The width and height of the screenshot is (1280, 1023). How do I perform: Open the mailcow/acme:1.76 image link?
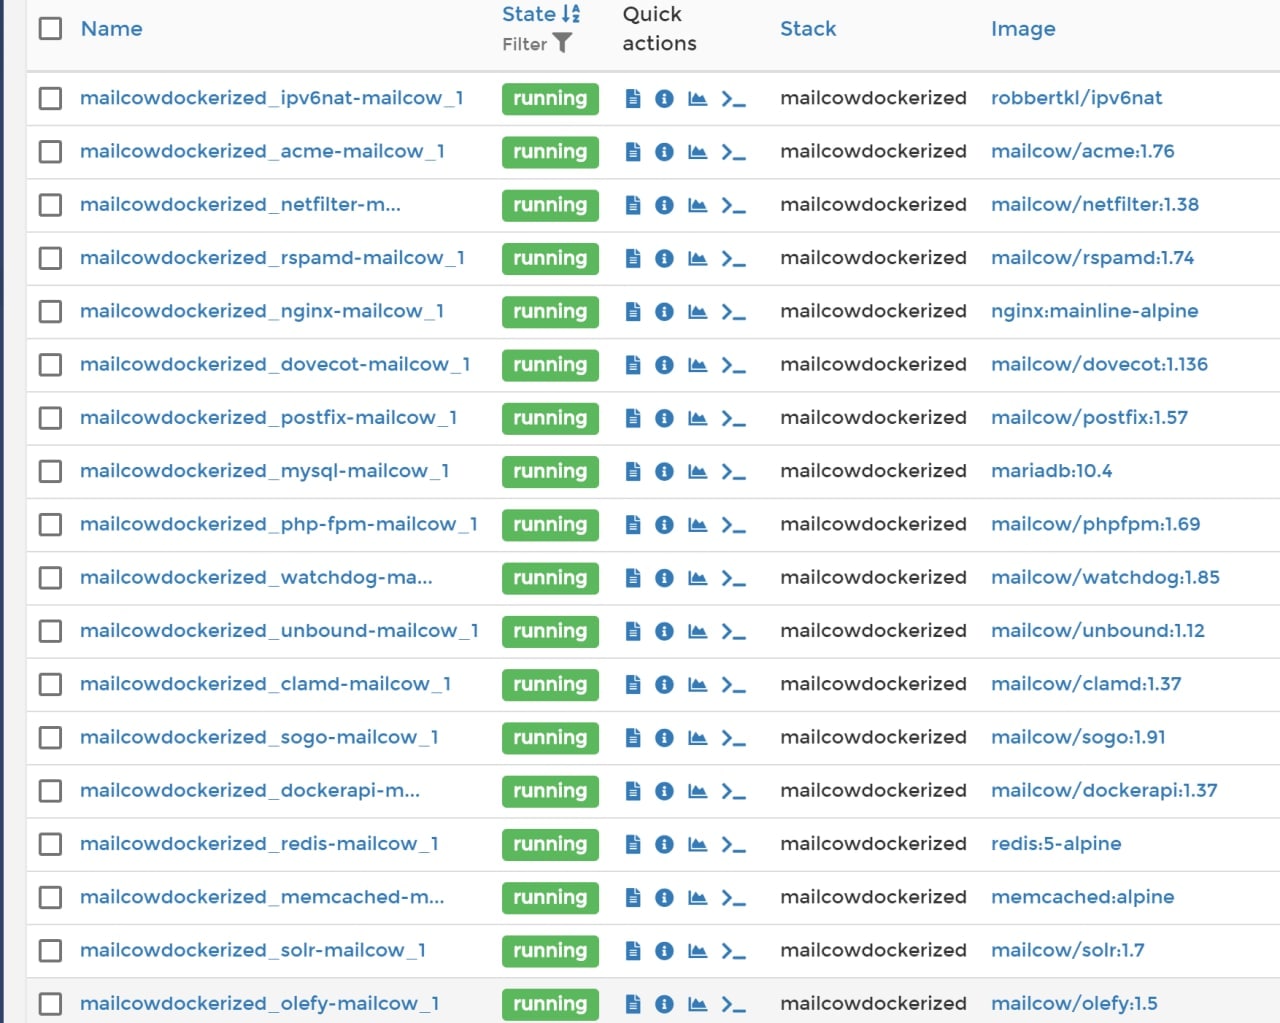1083,151
